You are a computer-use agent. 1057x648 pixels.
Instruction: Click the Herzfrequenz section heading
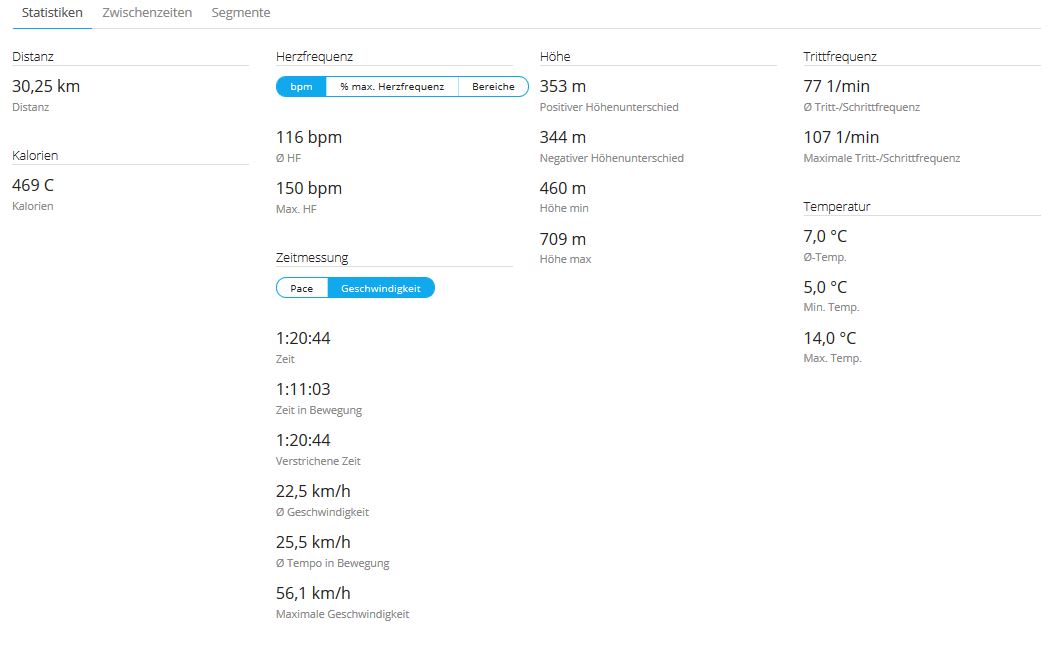click(x=314, y=57)
